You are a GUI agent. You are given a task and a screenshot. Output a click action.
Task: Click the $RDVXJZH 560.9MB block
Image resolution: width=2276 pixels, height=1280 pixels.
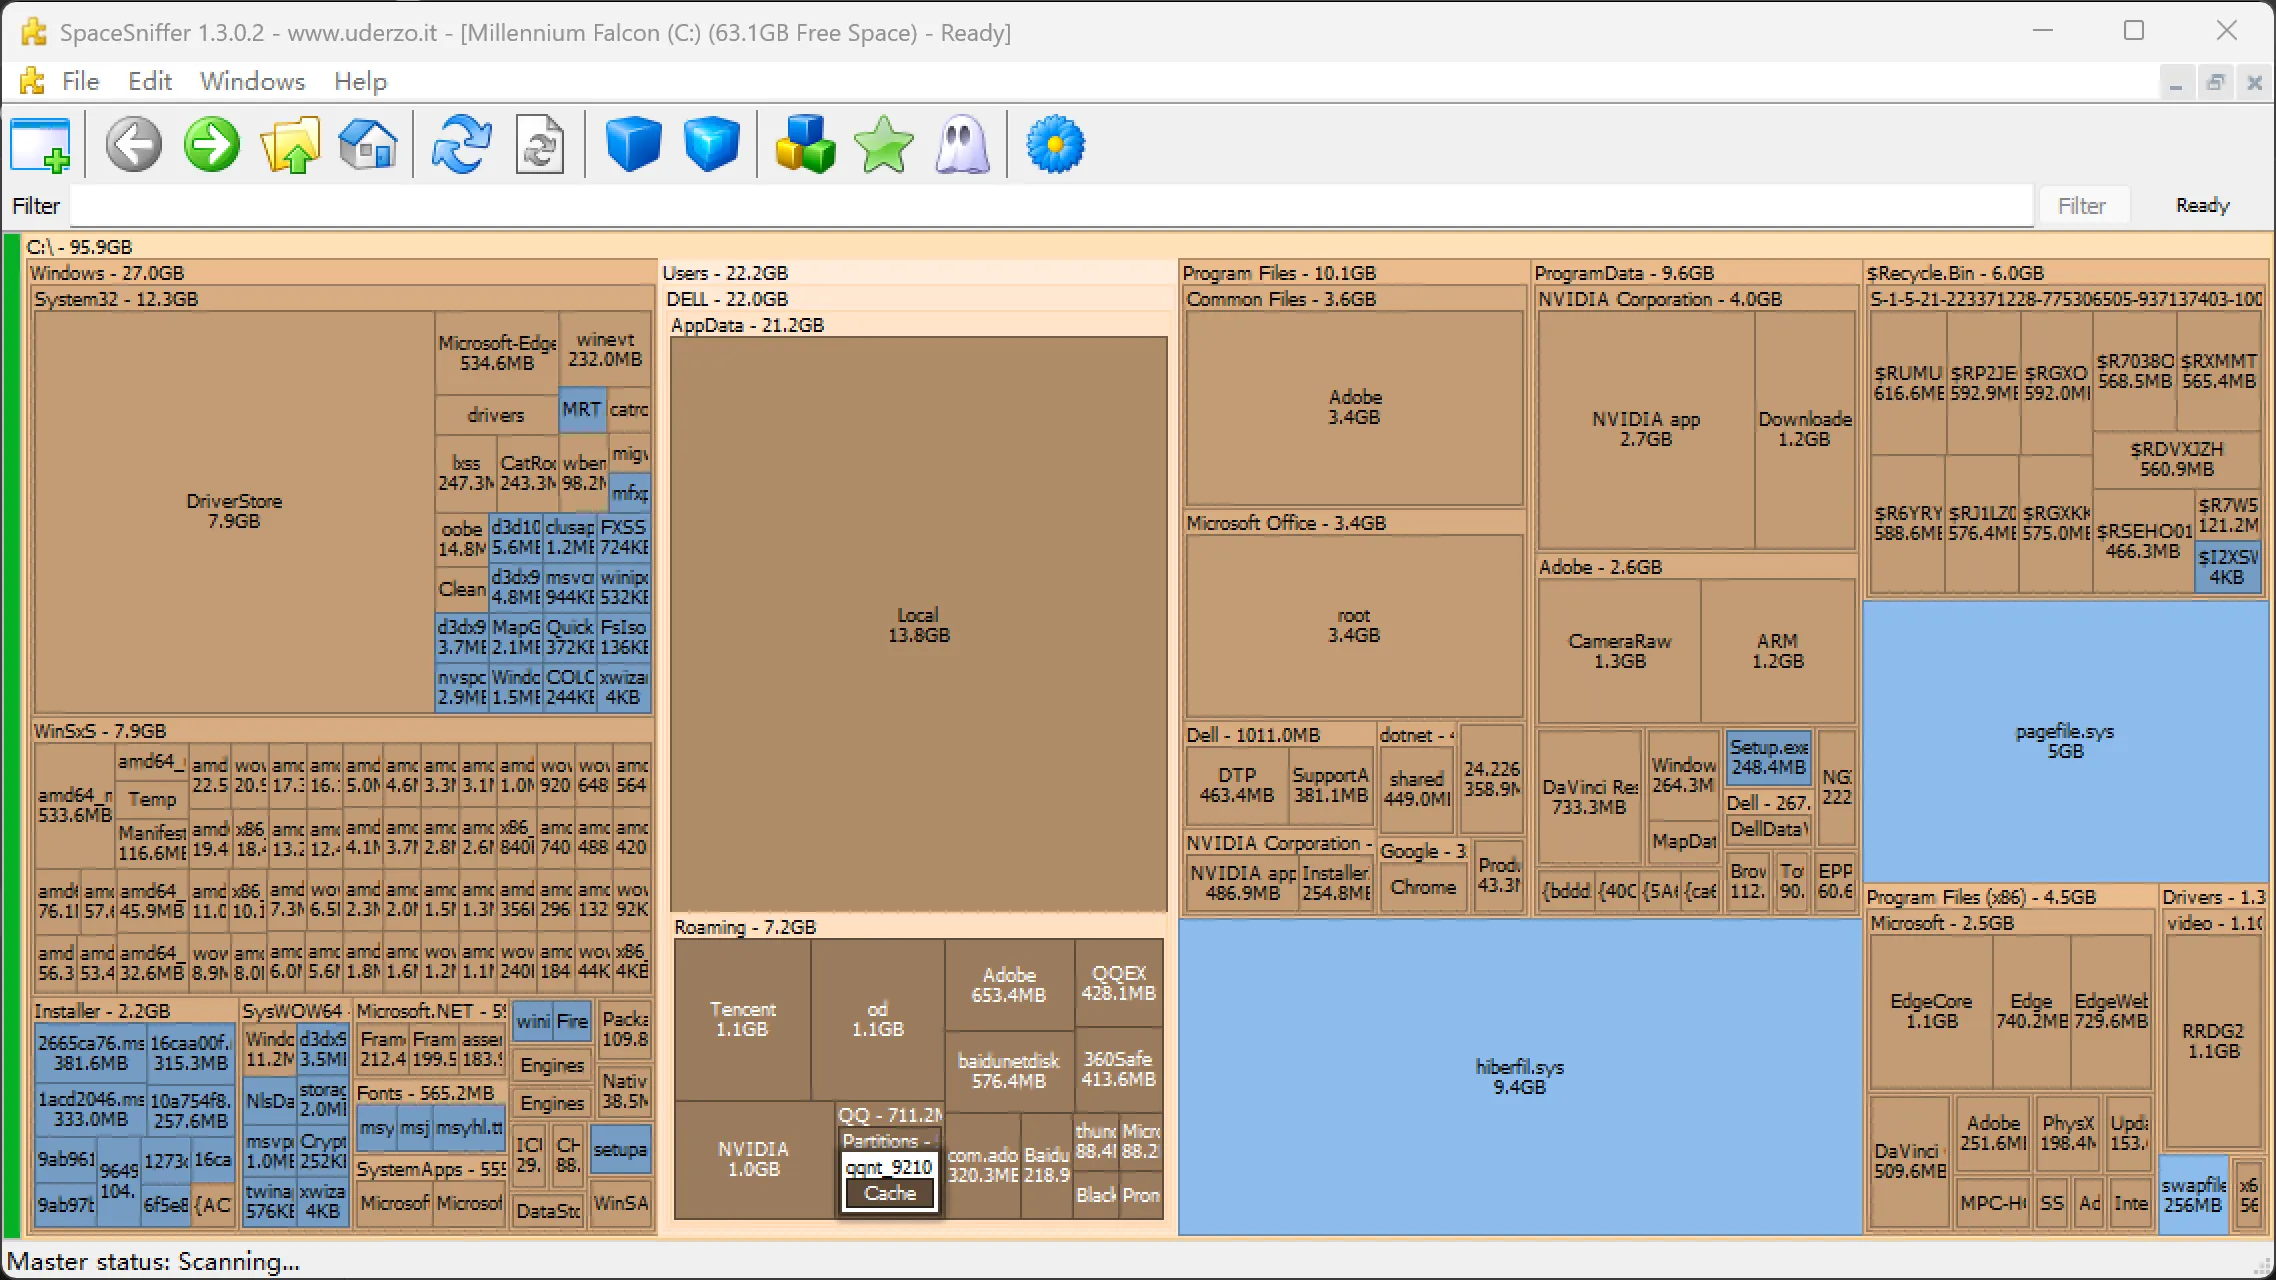[x=2176, y=459]
